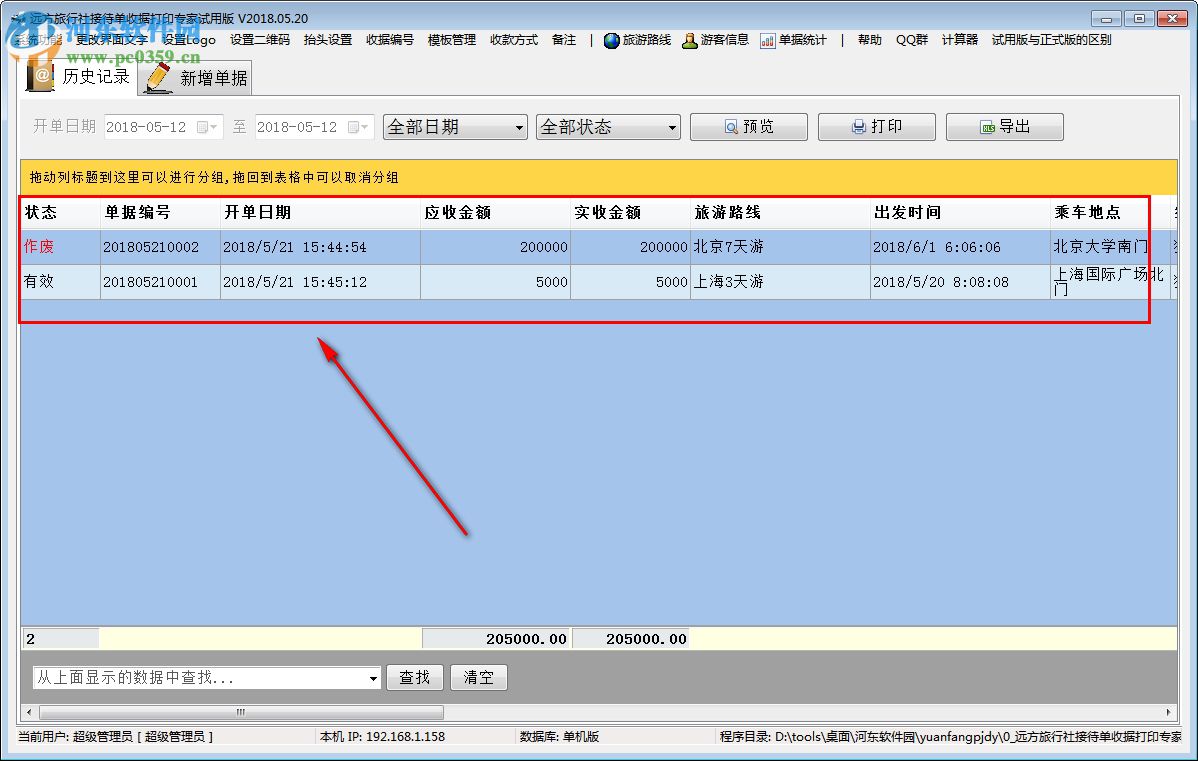Open the 模板管理 menu item

pyautogui.click(x=451, y=40)
